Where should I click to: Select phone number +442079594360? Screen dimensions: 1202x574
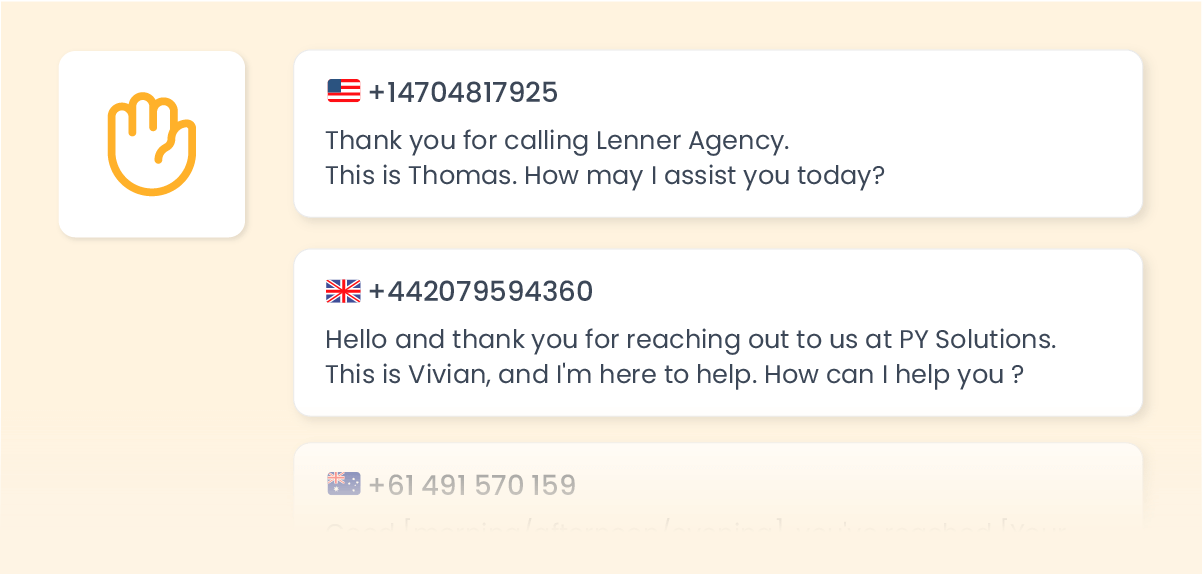point(480,292)
